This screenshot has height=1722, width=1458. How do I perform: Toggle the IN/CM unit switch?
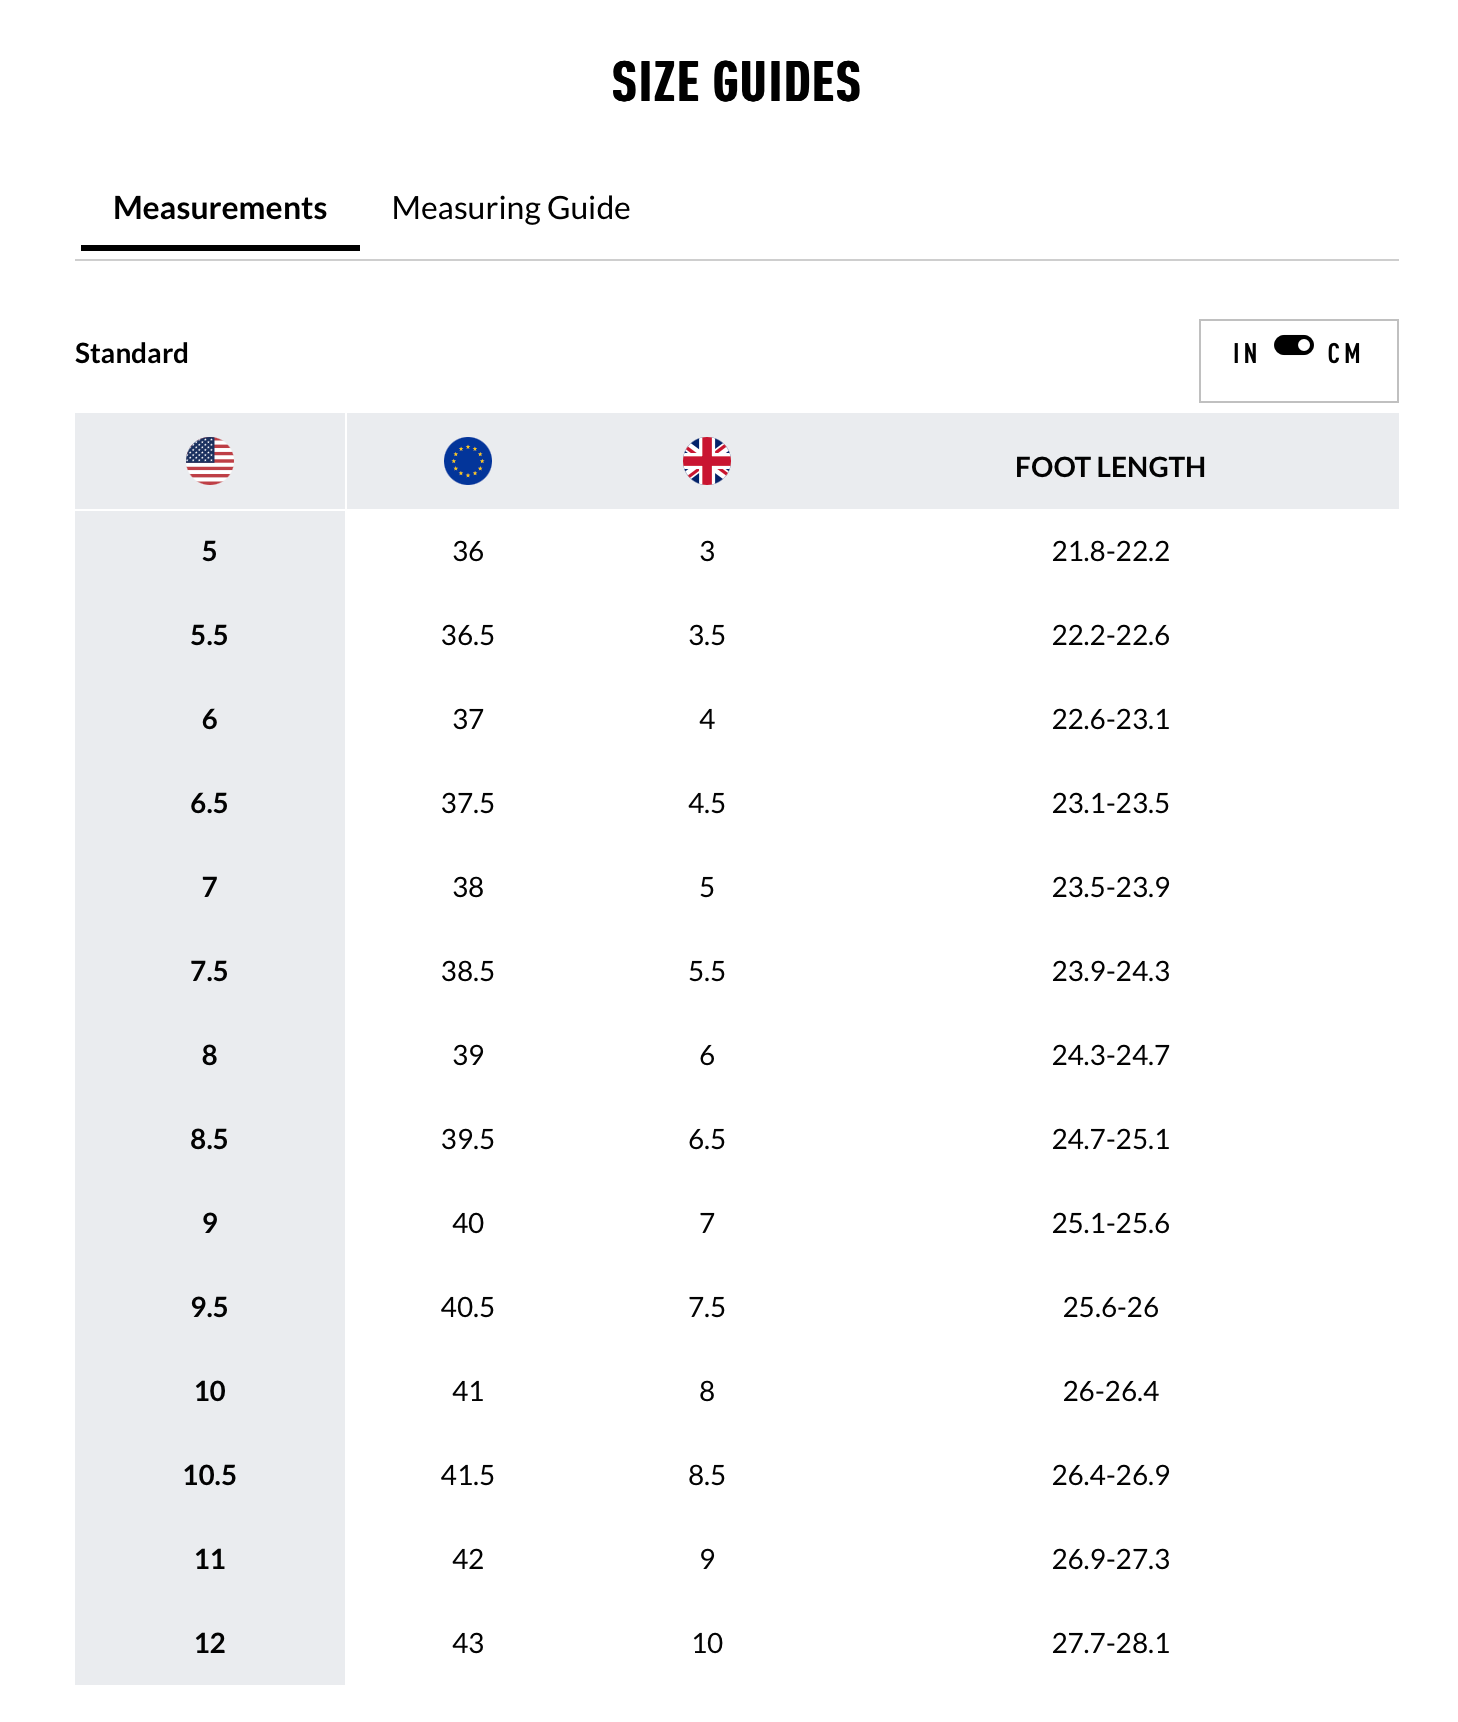[x=1294, y=346]
